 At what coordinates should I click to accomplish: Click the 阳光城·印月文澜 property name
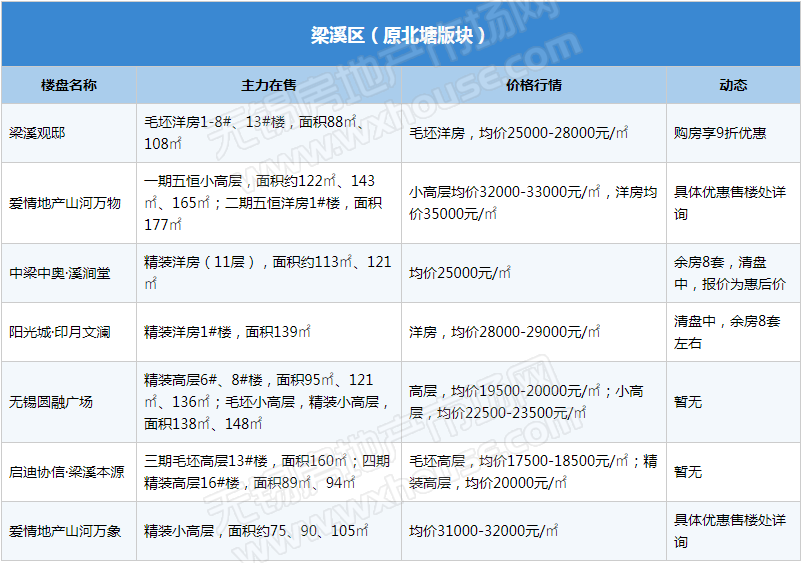(59, 332)
